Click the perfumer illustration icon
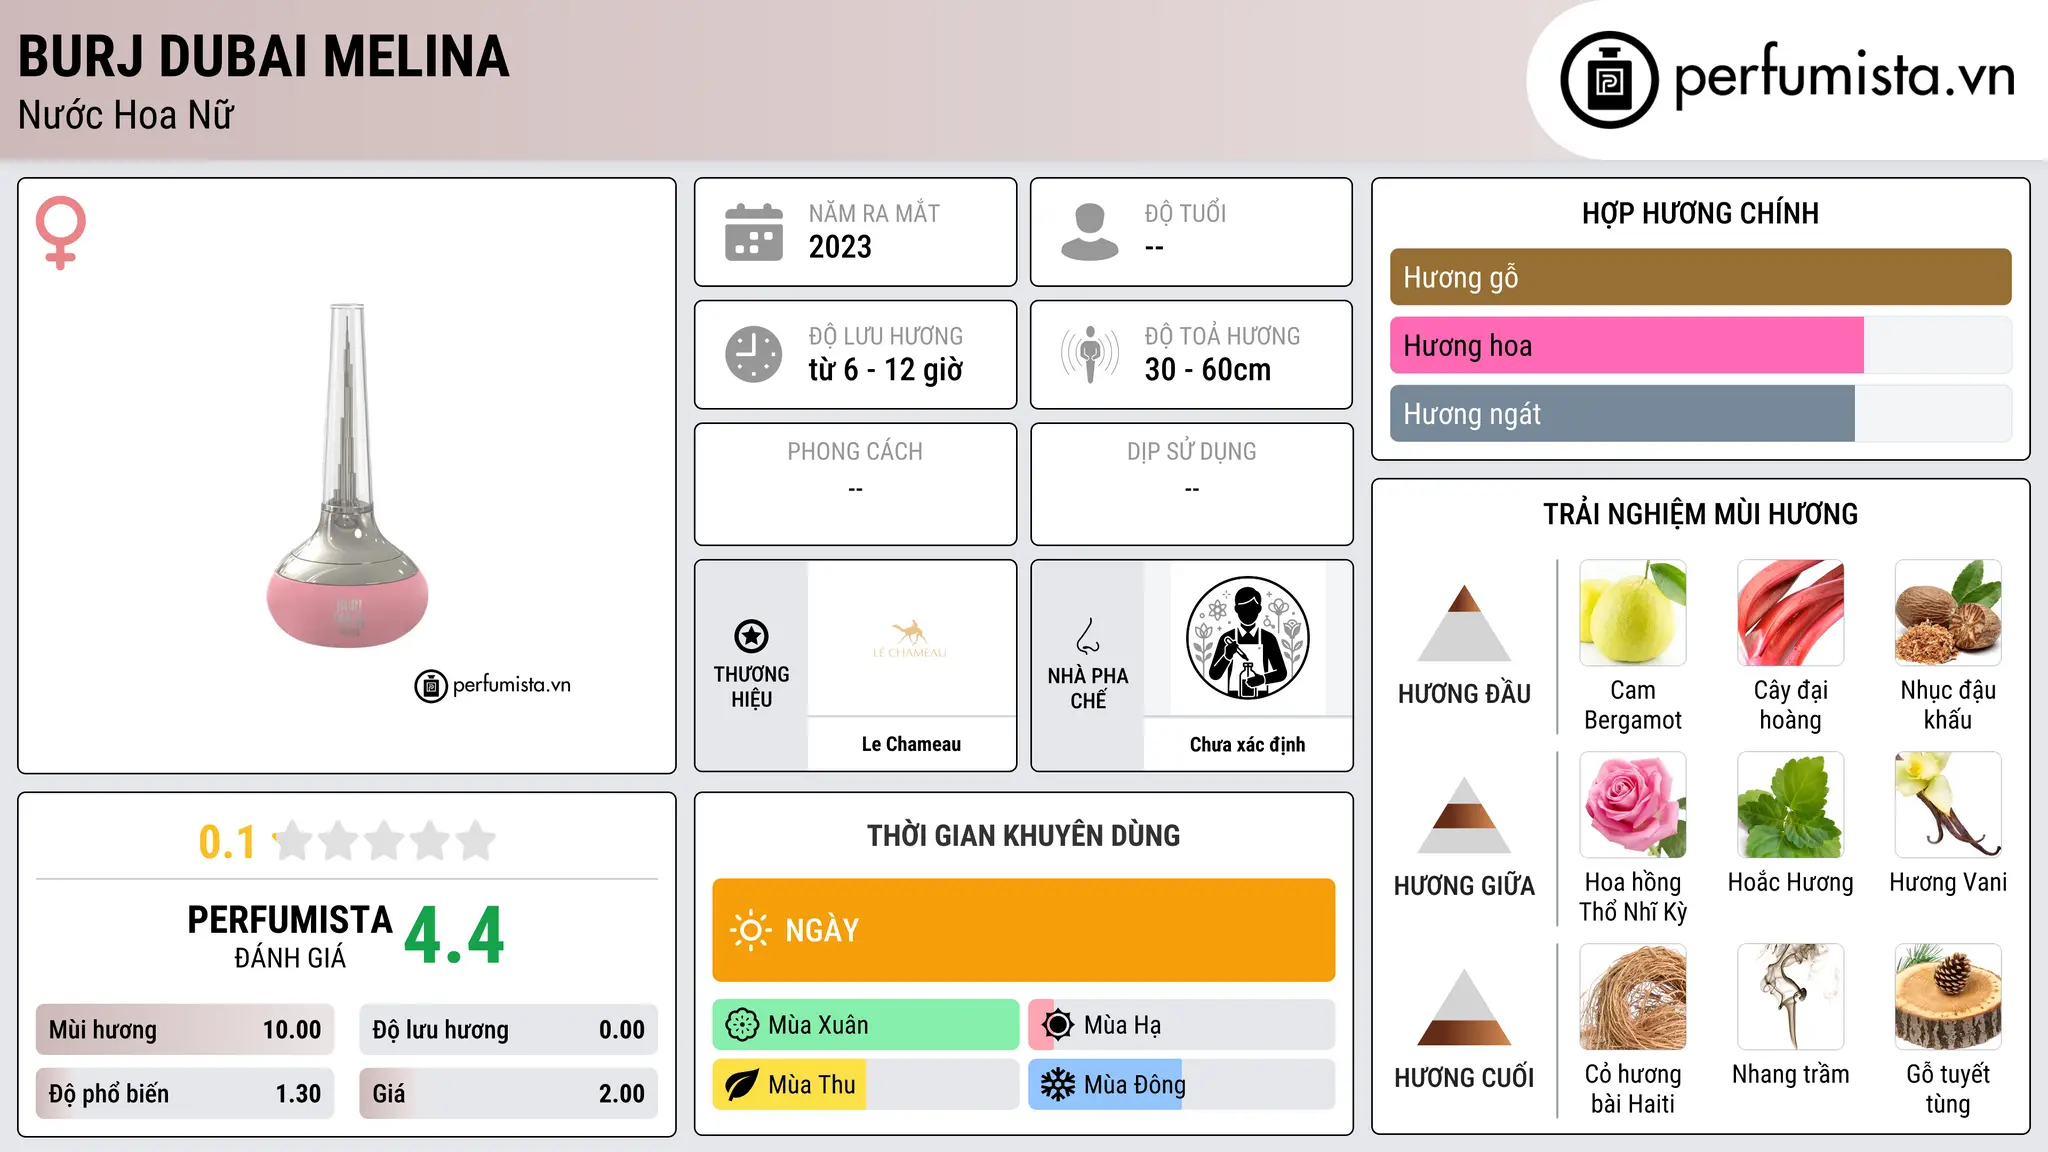The width and height of the screenshot is (2048, 1152). point(1247,638)
